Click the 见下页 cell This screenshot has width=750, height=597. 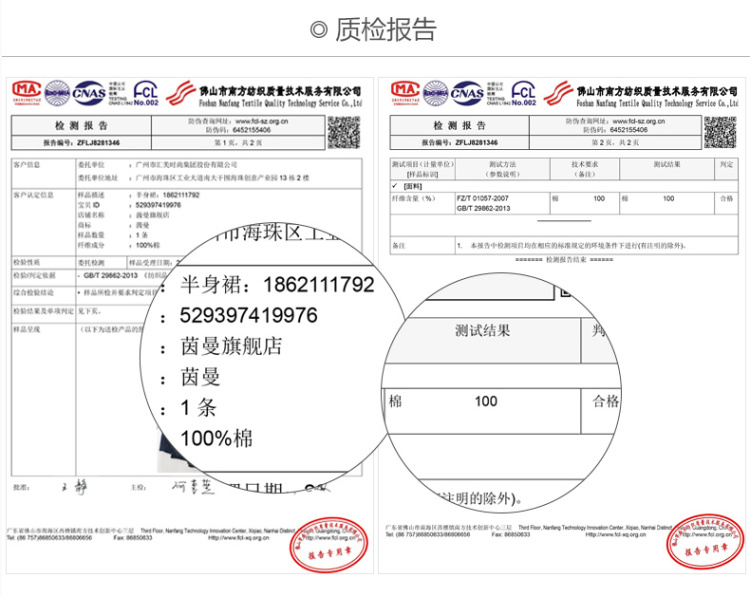(x=89, y=311)
